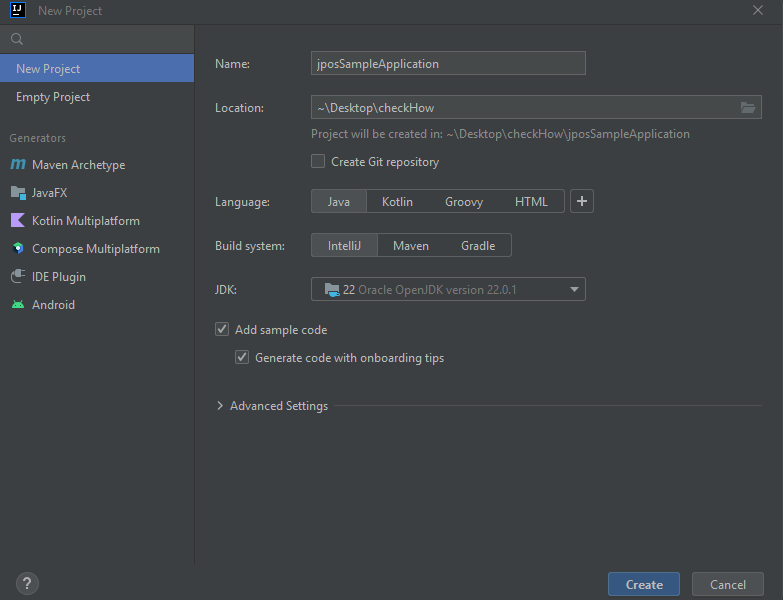Choose Gradle build system
This screenshot has width=783, height=600.
point(477,246)
